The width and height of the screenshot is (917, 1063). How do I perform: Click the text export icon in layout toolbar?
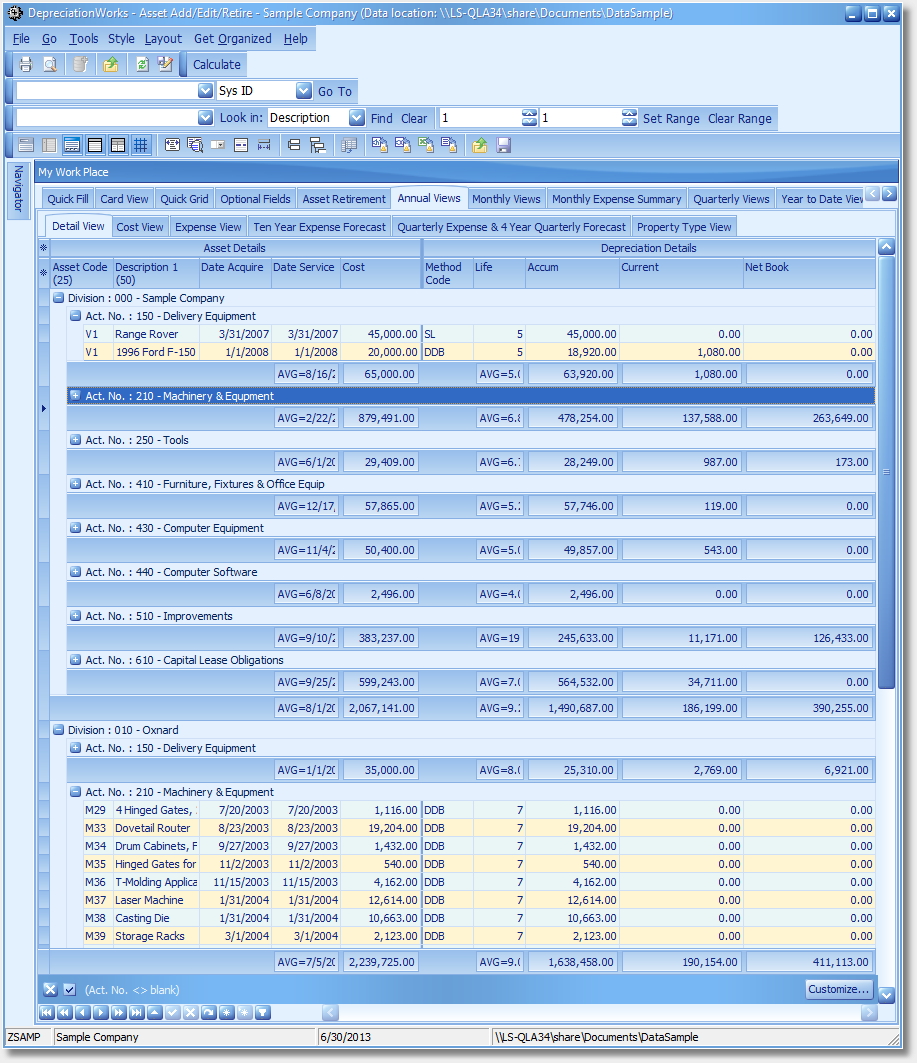click(x=449, y=145)
